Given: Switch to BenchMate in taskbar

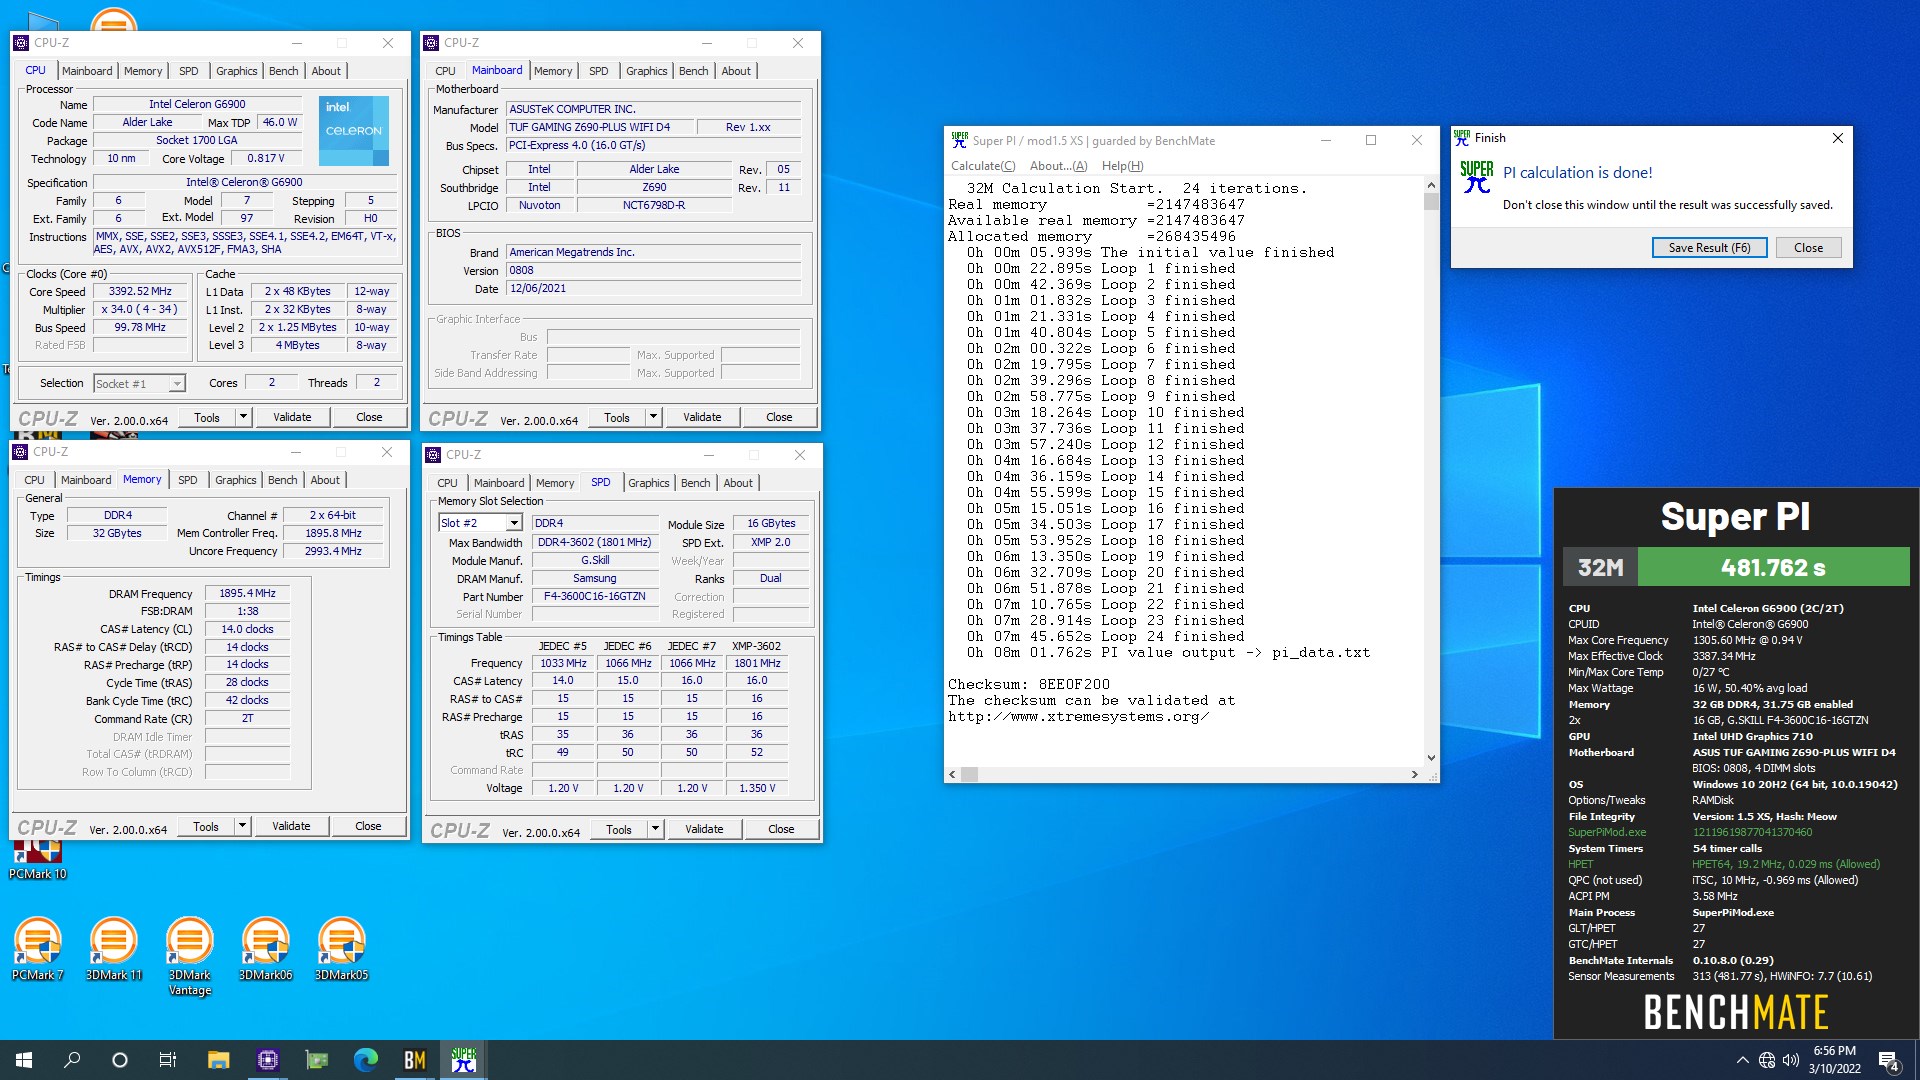Looking at the screenshot, I should [414, 1060].
